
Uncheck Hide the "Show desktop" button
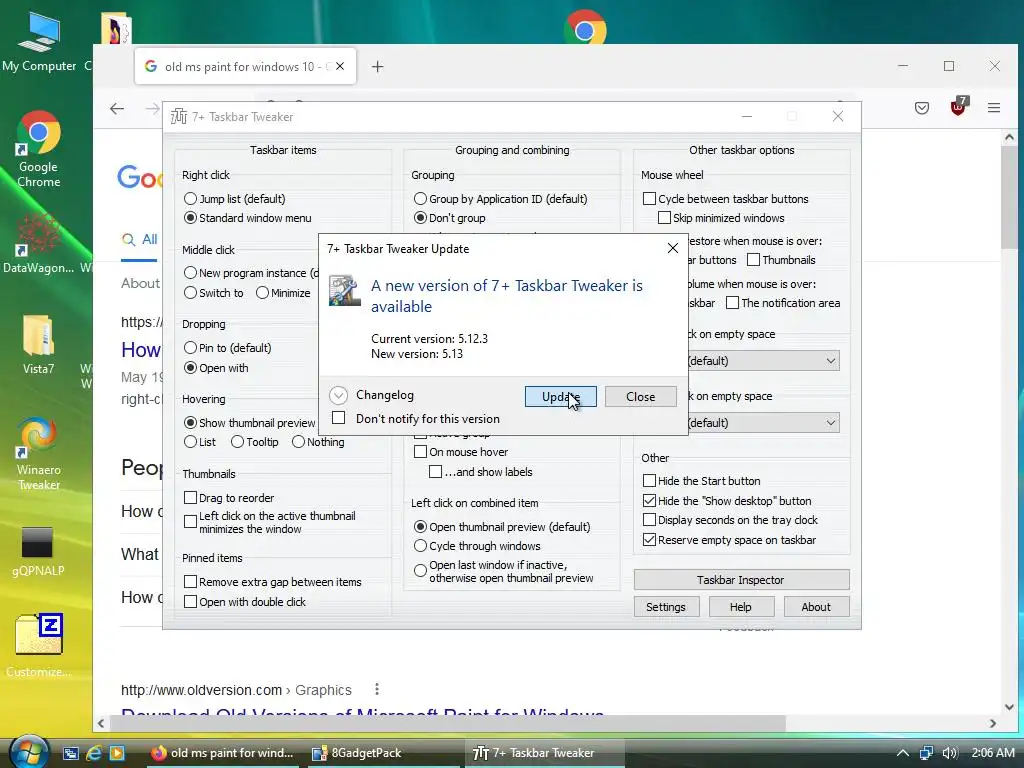(x=649, y=501)
